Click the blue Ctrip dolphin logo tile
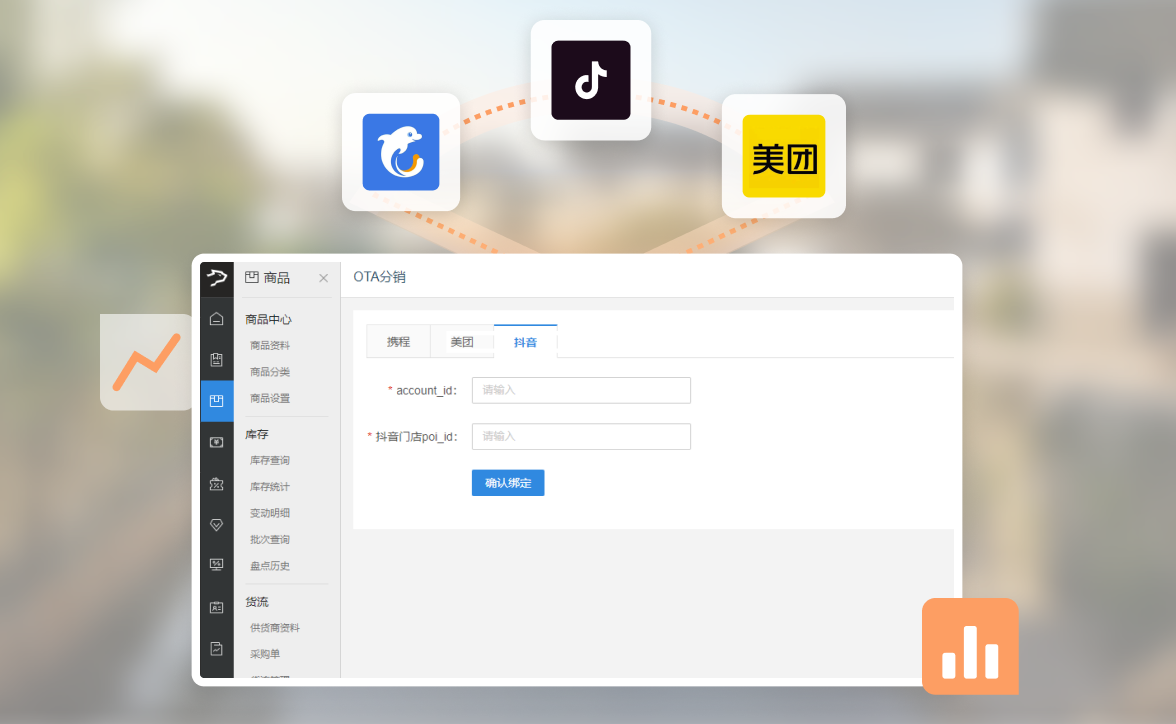The image size is (1176, 724). [x=401, y=152]
